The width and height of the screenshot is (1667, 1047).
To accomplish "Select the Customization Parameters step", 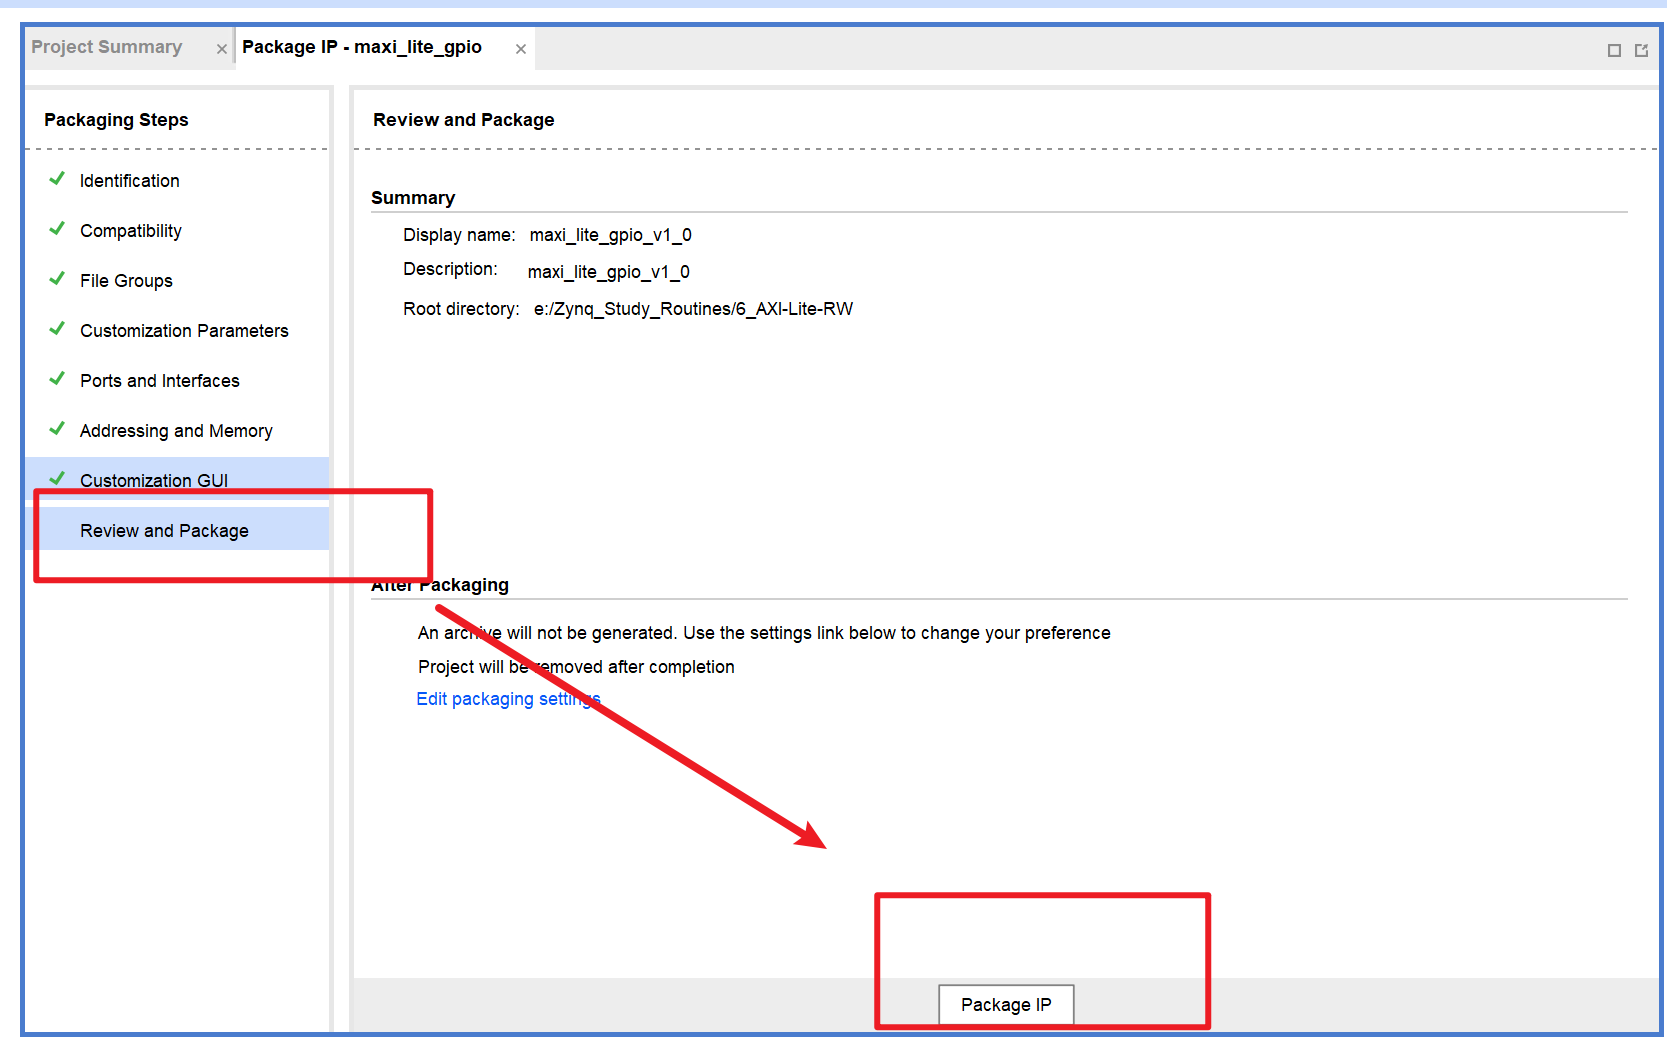I will (184, 331).
